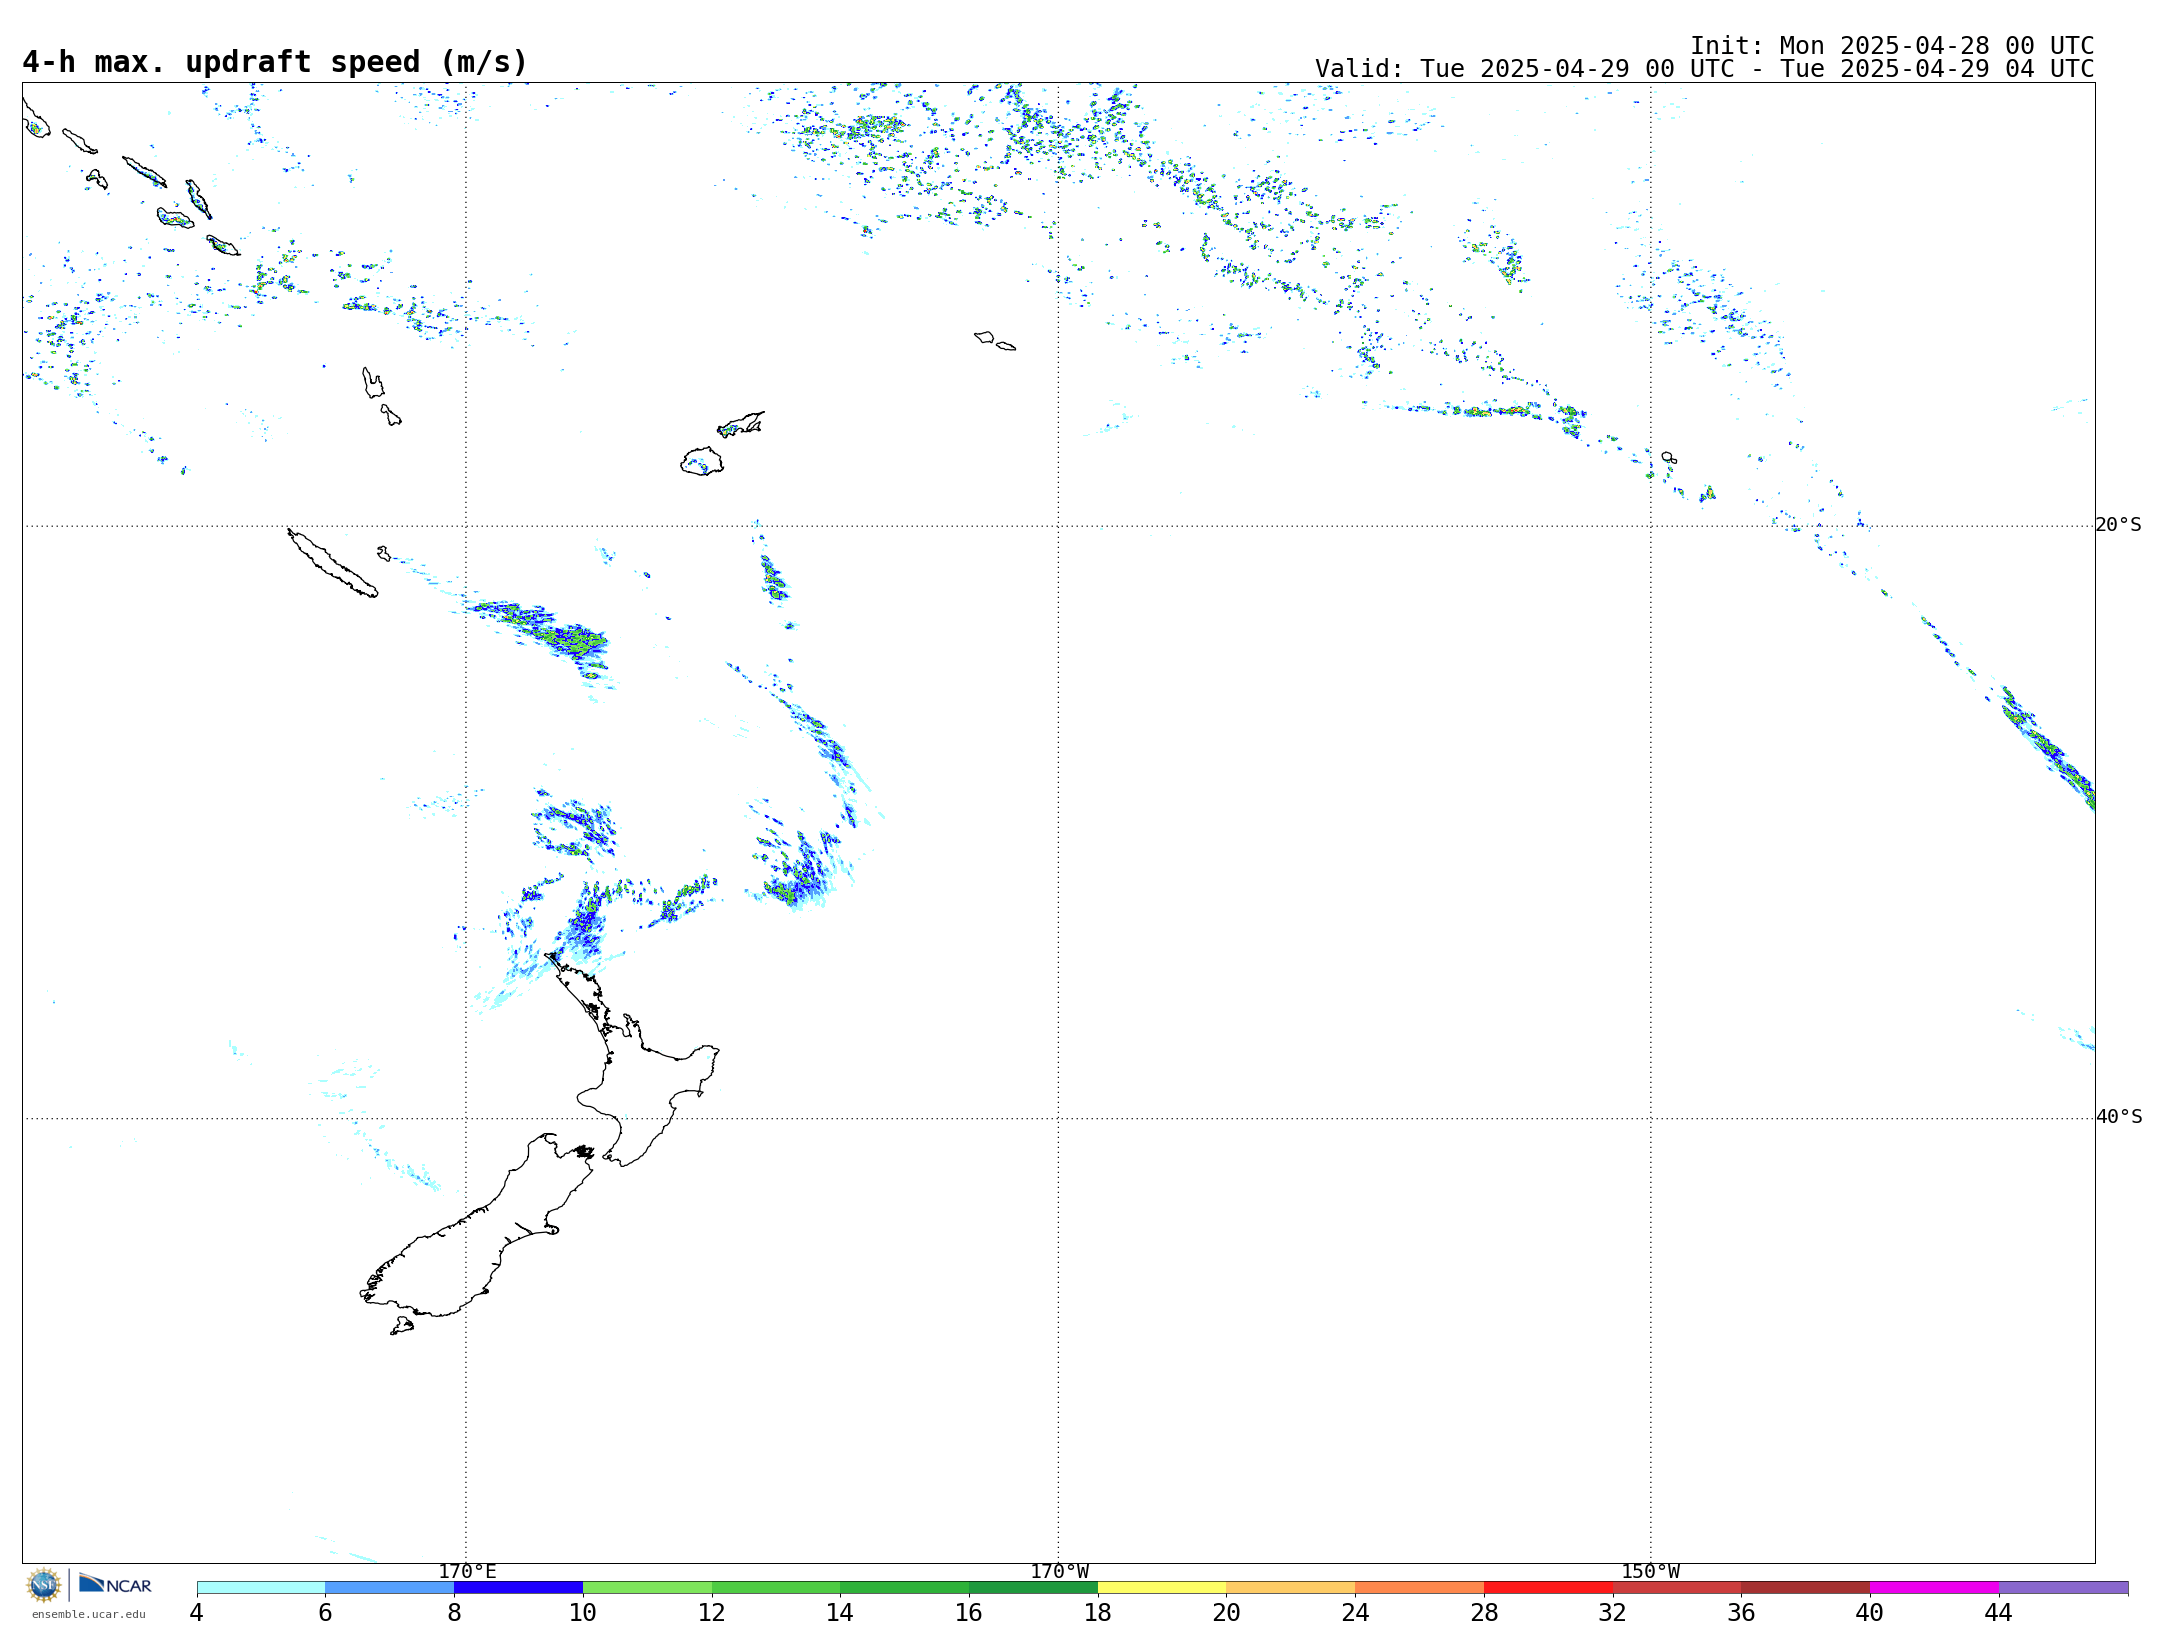Click the 170°W longitude label

pyautogui.click(x=1059, y=1572)
